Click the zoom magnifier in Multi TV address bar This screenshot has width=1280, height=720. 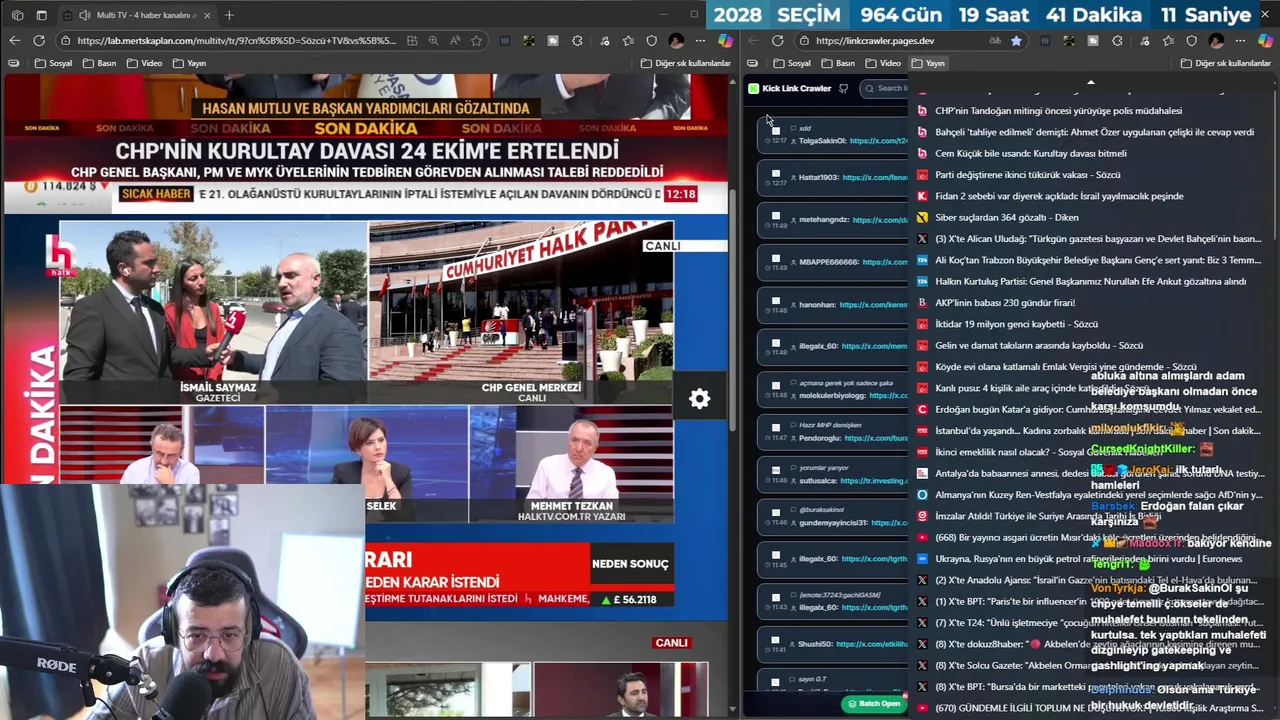tap(433, 41)
